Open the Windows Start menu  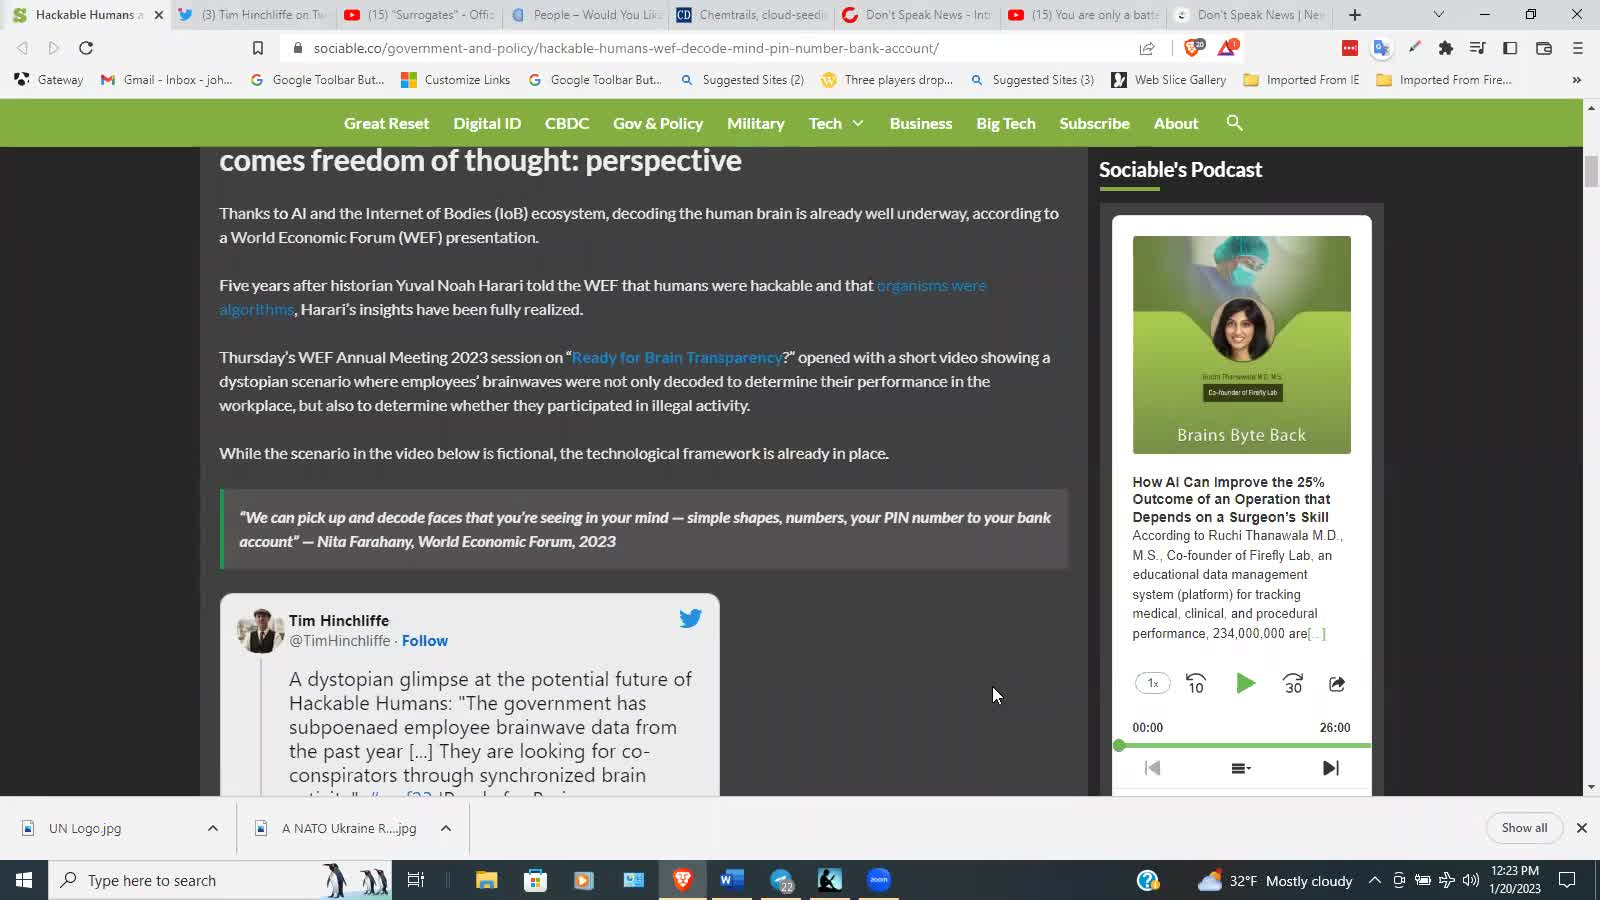(x=24, y=880)
